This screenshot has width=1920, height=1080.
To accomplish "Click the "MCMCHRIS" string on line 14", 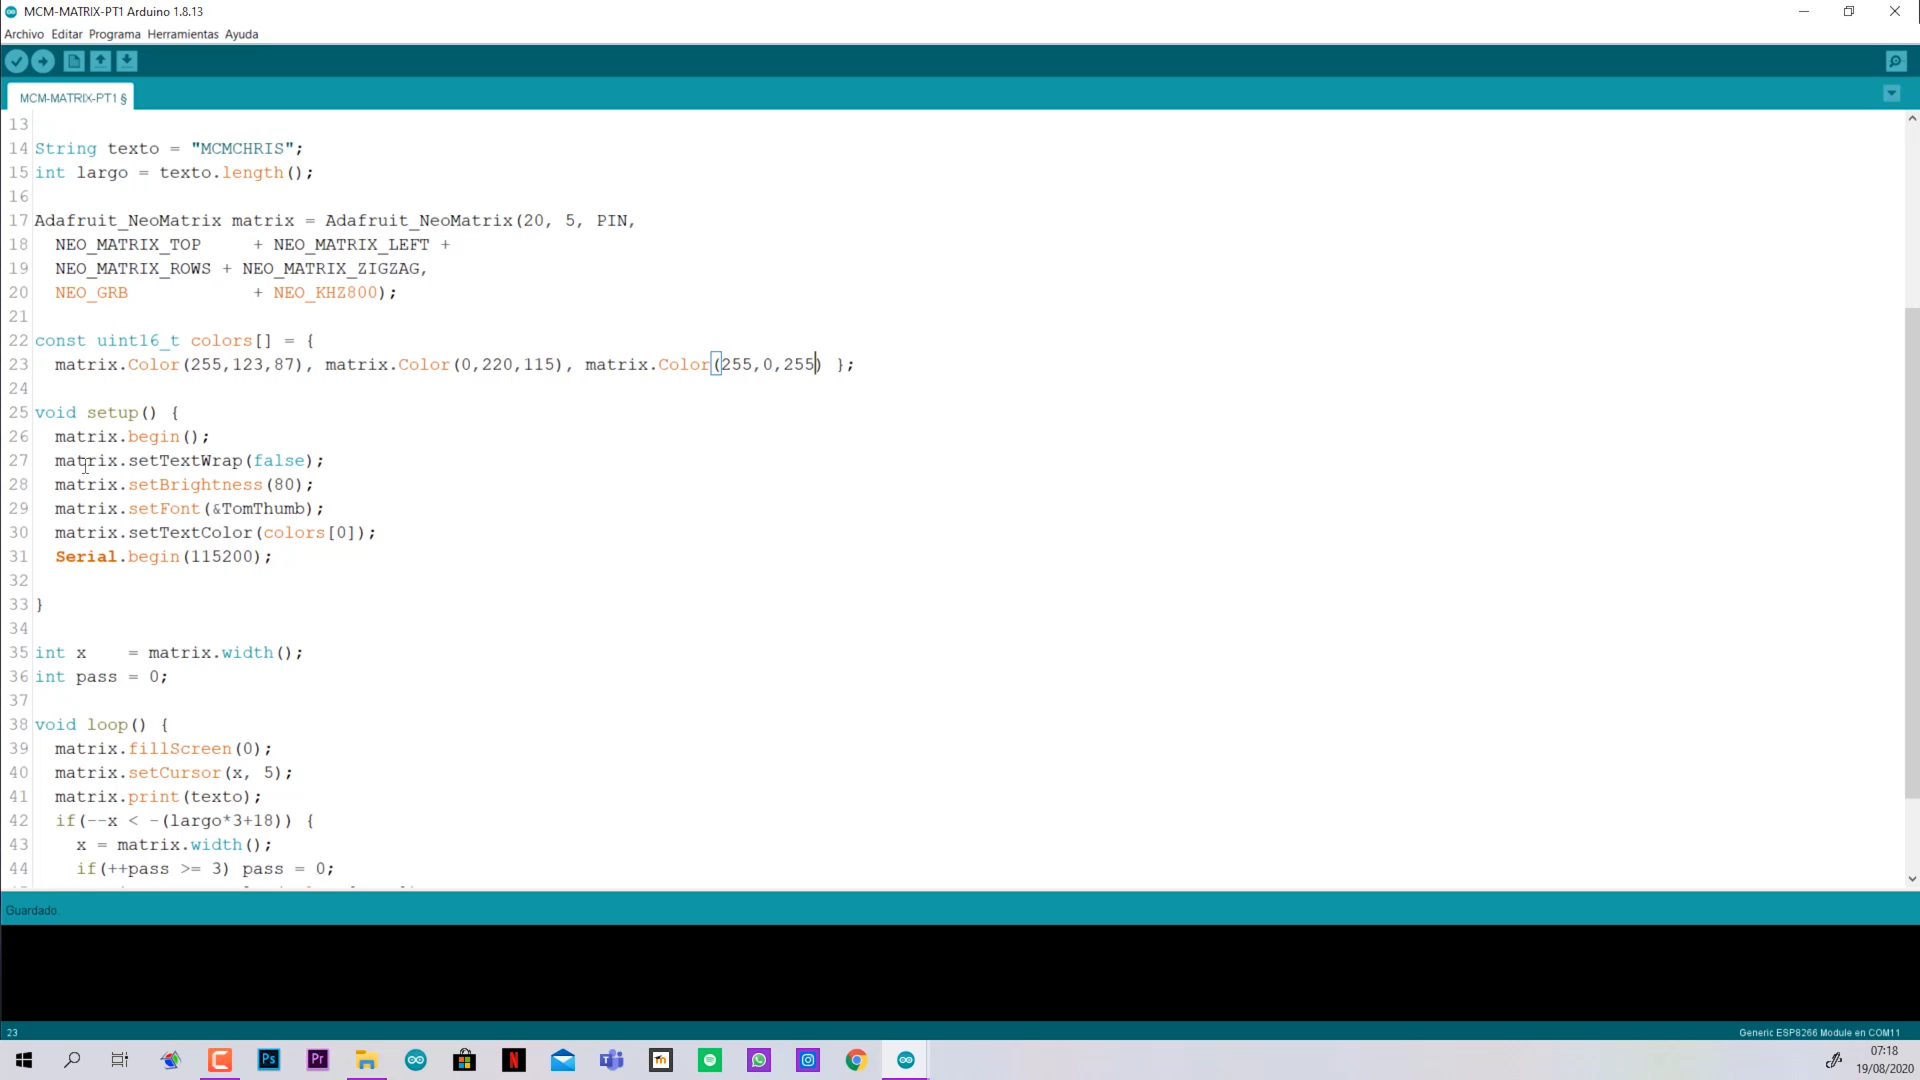I will (242, 148).
